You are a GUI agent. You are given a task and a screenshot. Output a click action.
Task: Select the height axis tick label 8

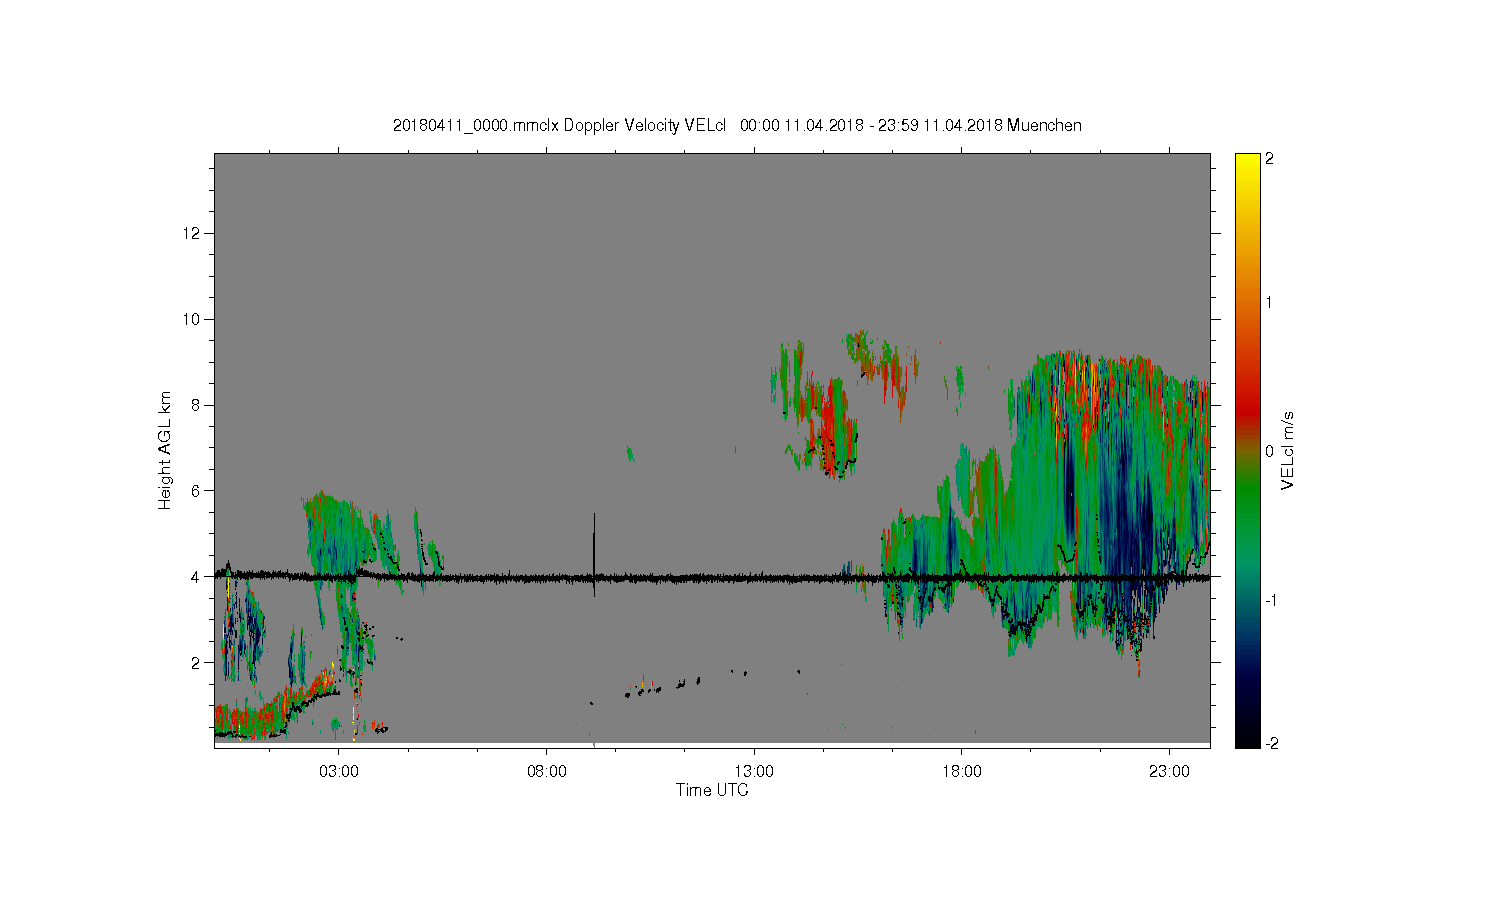197,405
